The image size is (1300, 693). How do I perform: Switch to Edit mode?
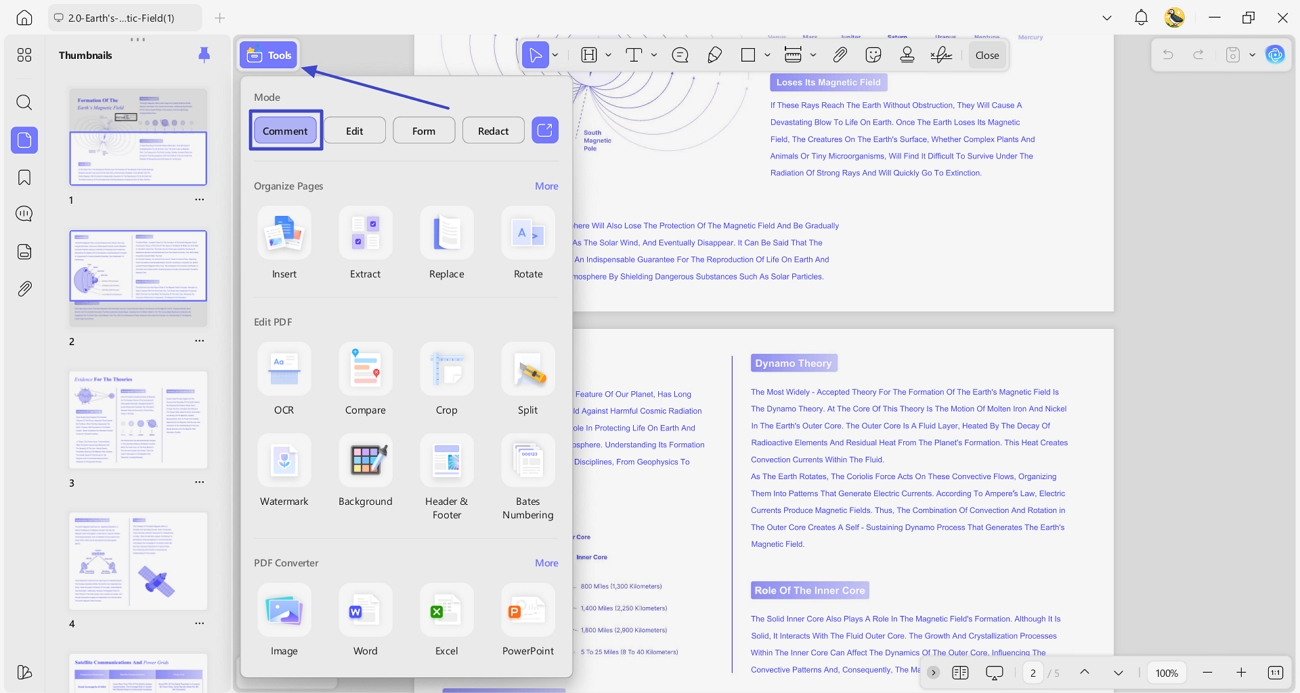354,131
